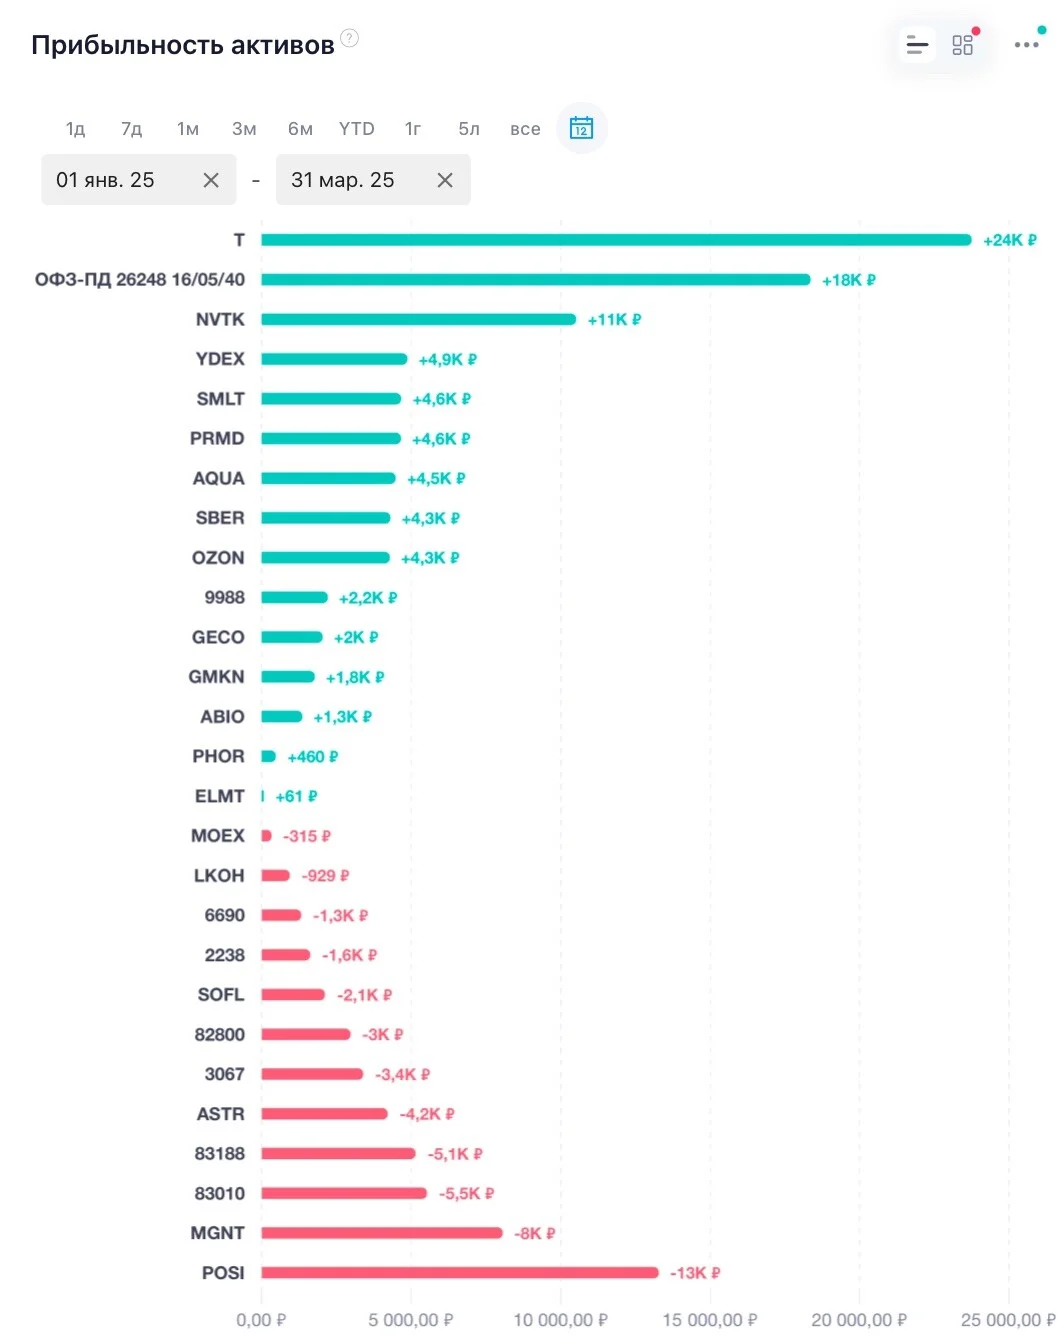Select the YTD period tab
The height and width of the screenshot is (1342, 1062).
point(357,129)
